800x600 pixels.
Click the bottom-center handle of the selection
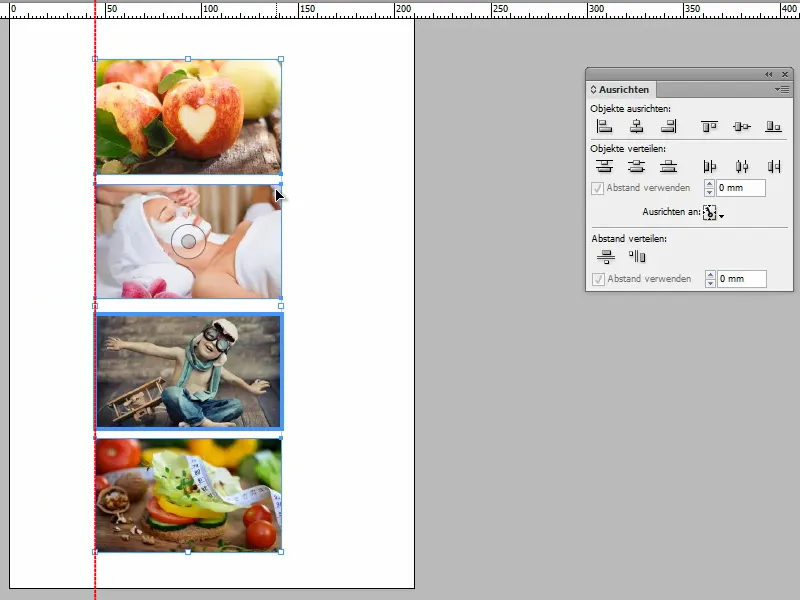pyautogui.click(x=188, y=552)
